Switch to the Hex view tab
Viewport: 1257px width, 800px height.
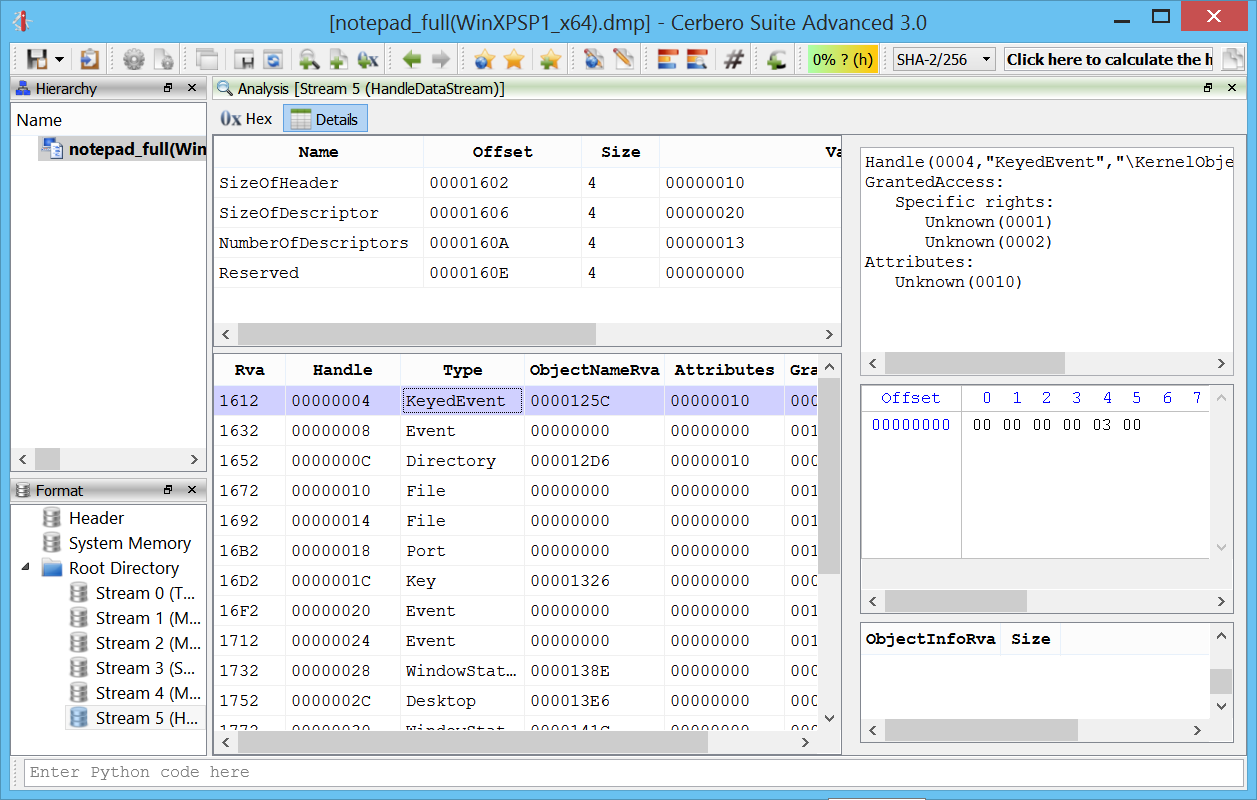[247, 119]
